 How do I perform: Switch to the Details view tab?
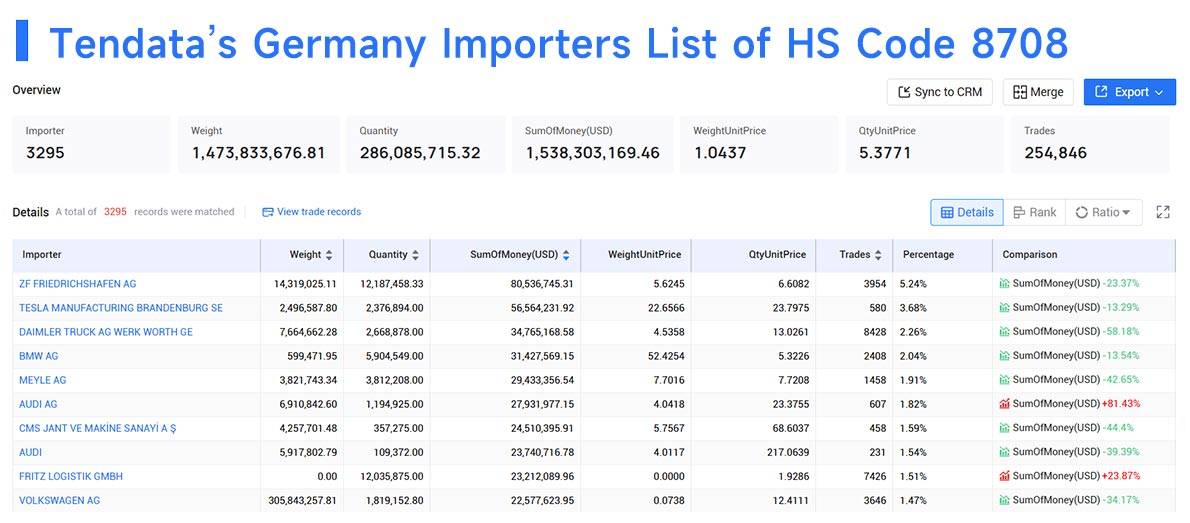(x=967, y=213)
